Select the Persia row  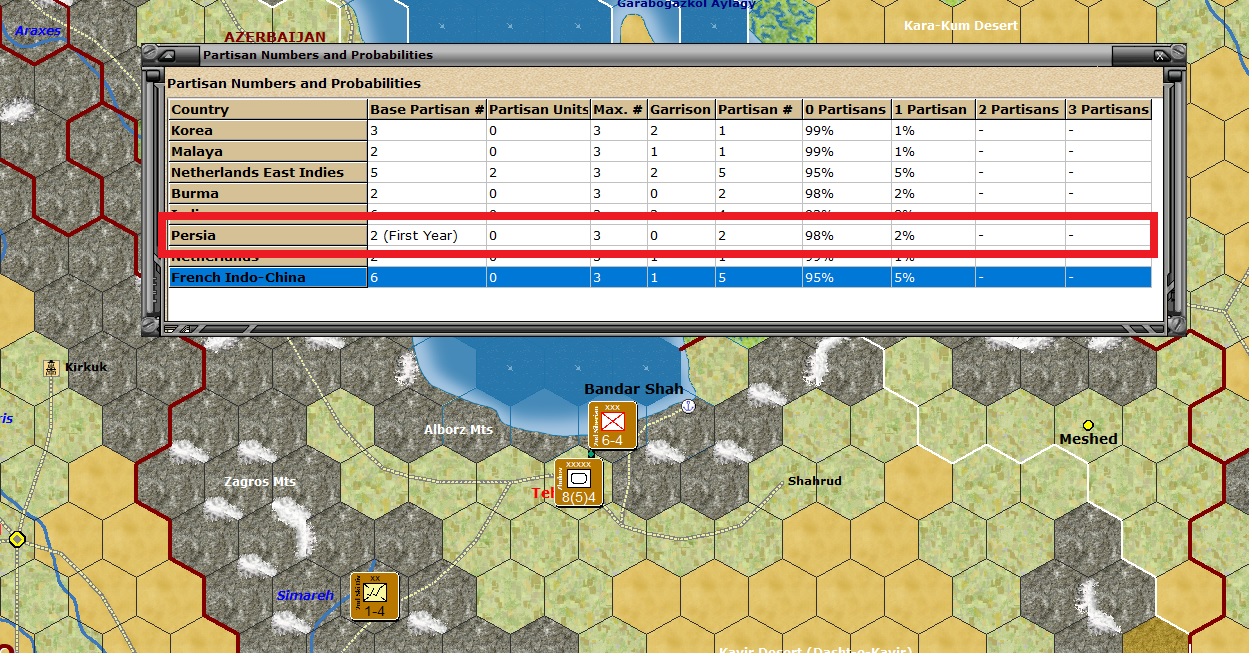pos(660,236)
